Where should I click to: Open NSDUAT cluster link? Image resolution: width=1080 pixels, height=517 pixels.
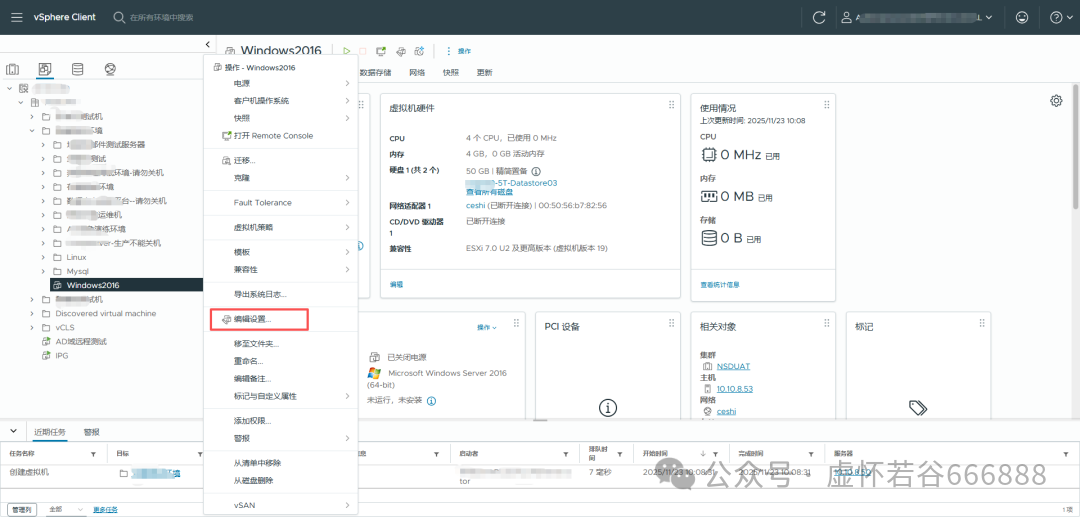(733, 366)
